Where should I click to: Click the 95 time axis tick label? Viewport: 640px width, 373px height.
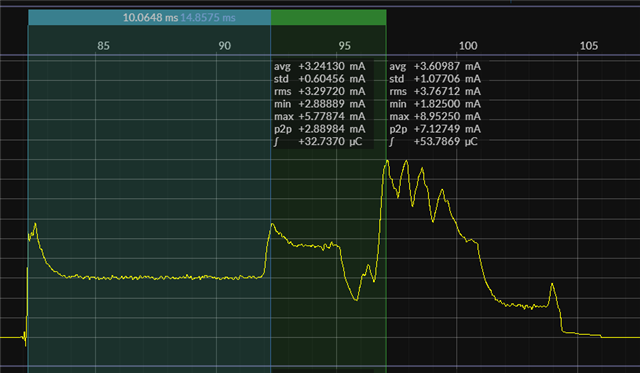(x=344, y=46)
